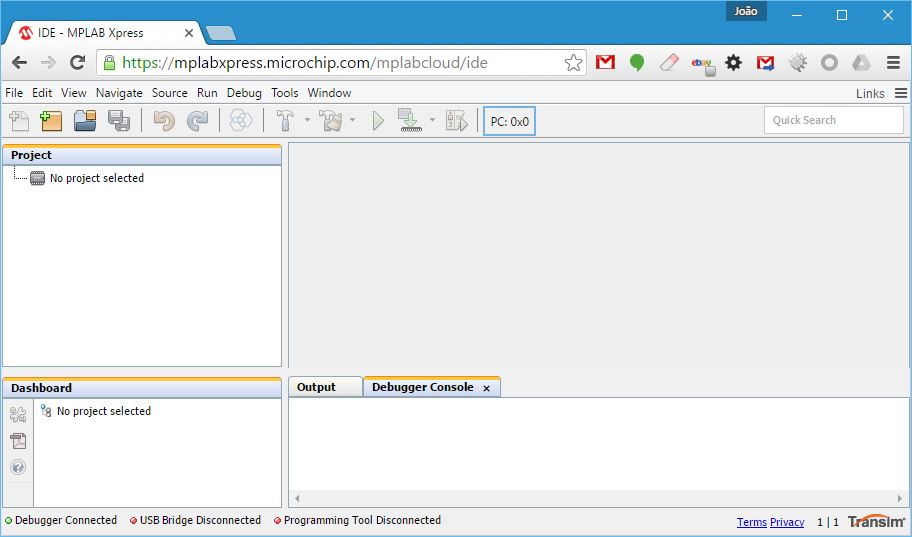Click the address bar URL
Image resolution: width=912 pixels, height=537 pixels.
pyautogui.click(x=305, y=63)
